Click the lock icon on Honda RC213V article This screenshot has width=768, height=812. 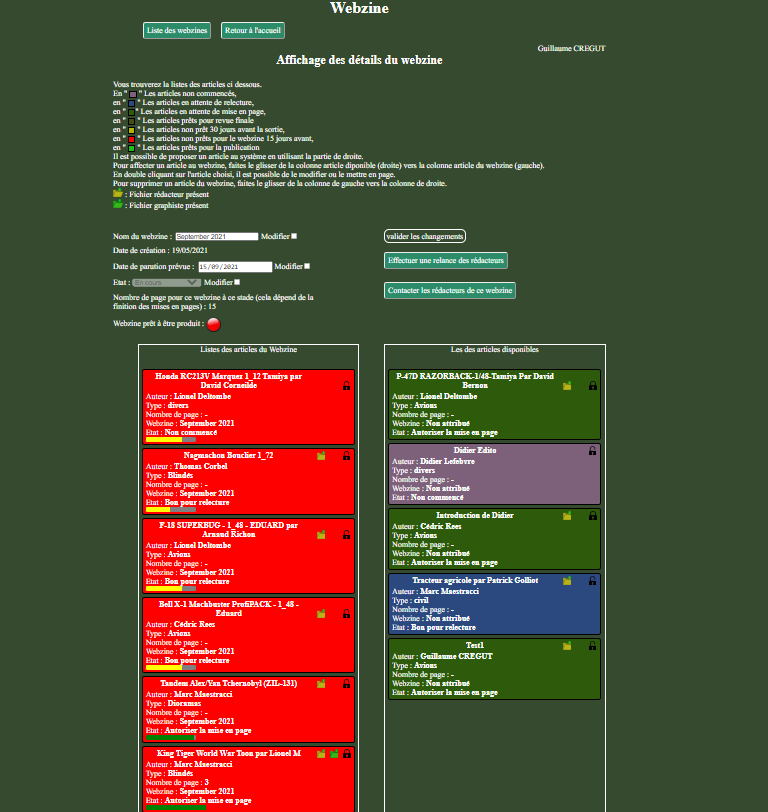pos(346,386)
